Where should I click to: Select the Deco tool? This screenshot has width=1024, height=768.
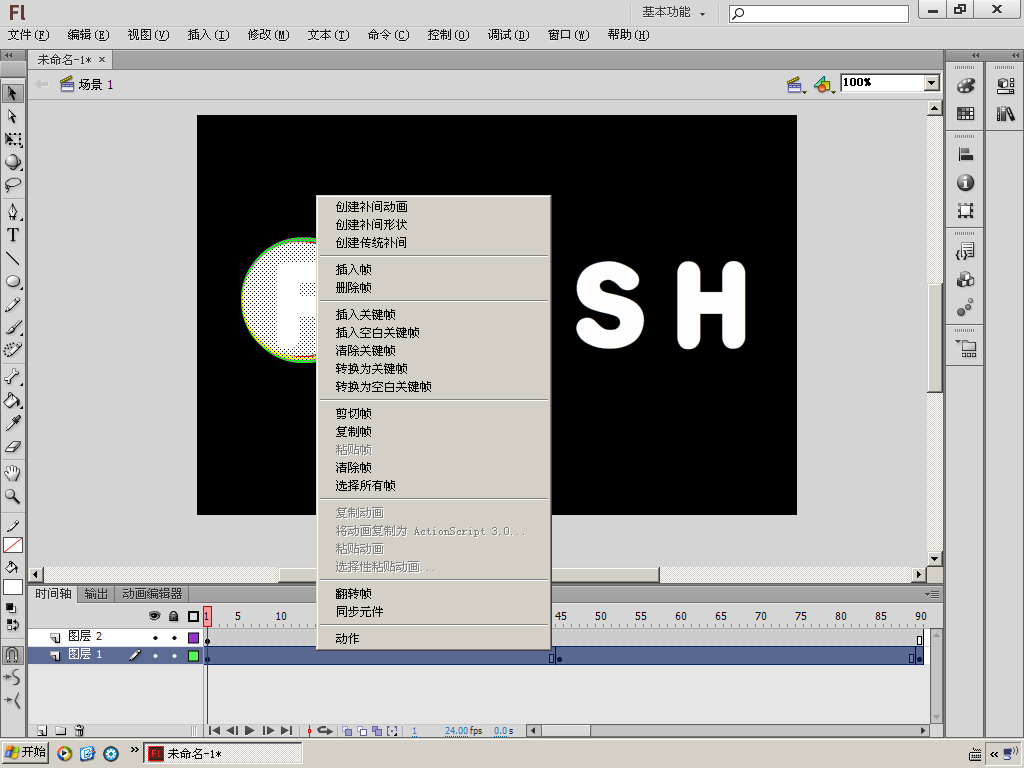tap(12, 351)
